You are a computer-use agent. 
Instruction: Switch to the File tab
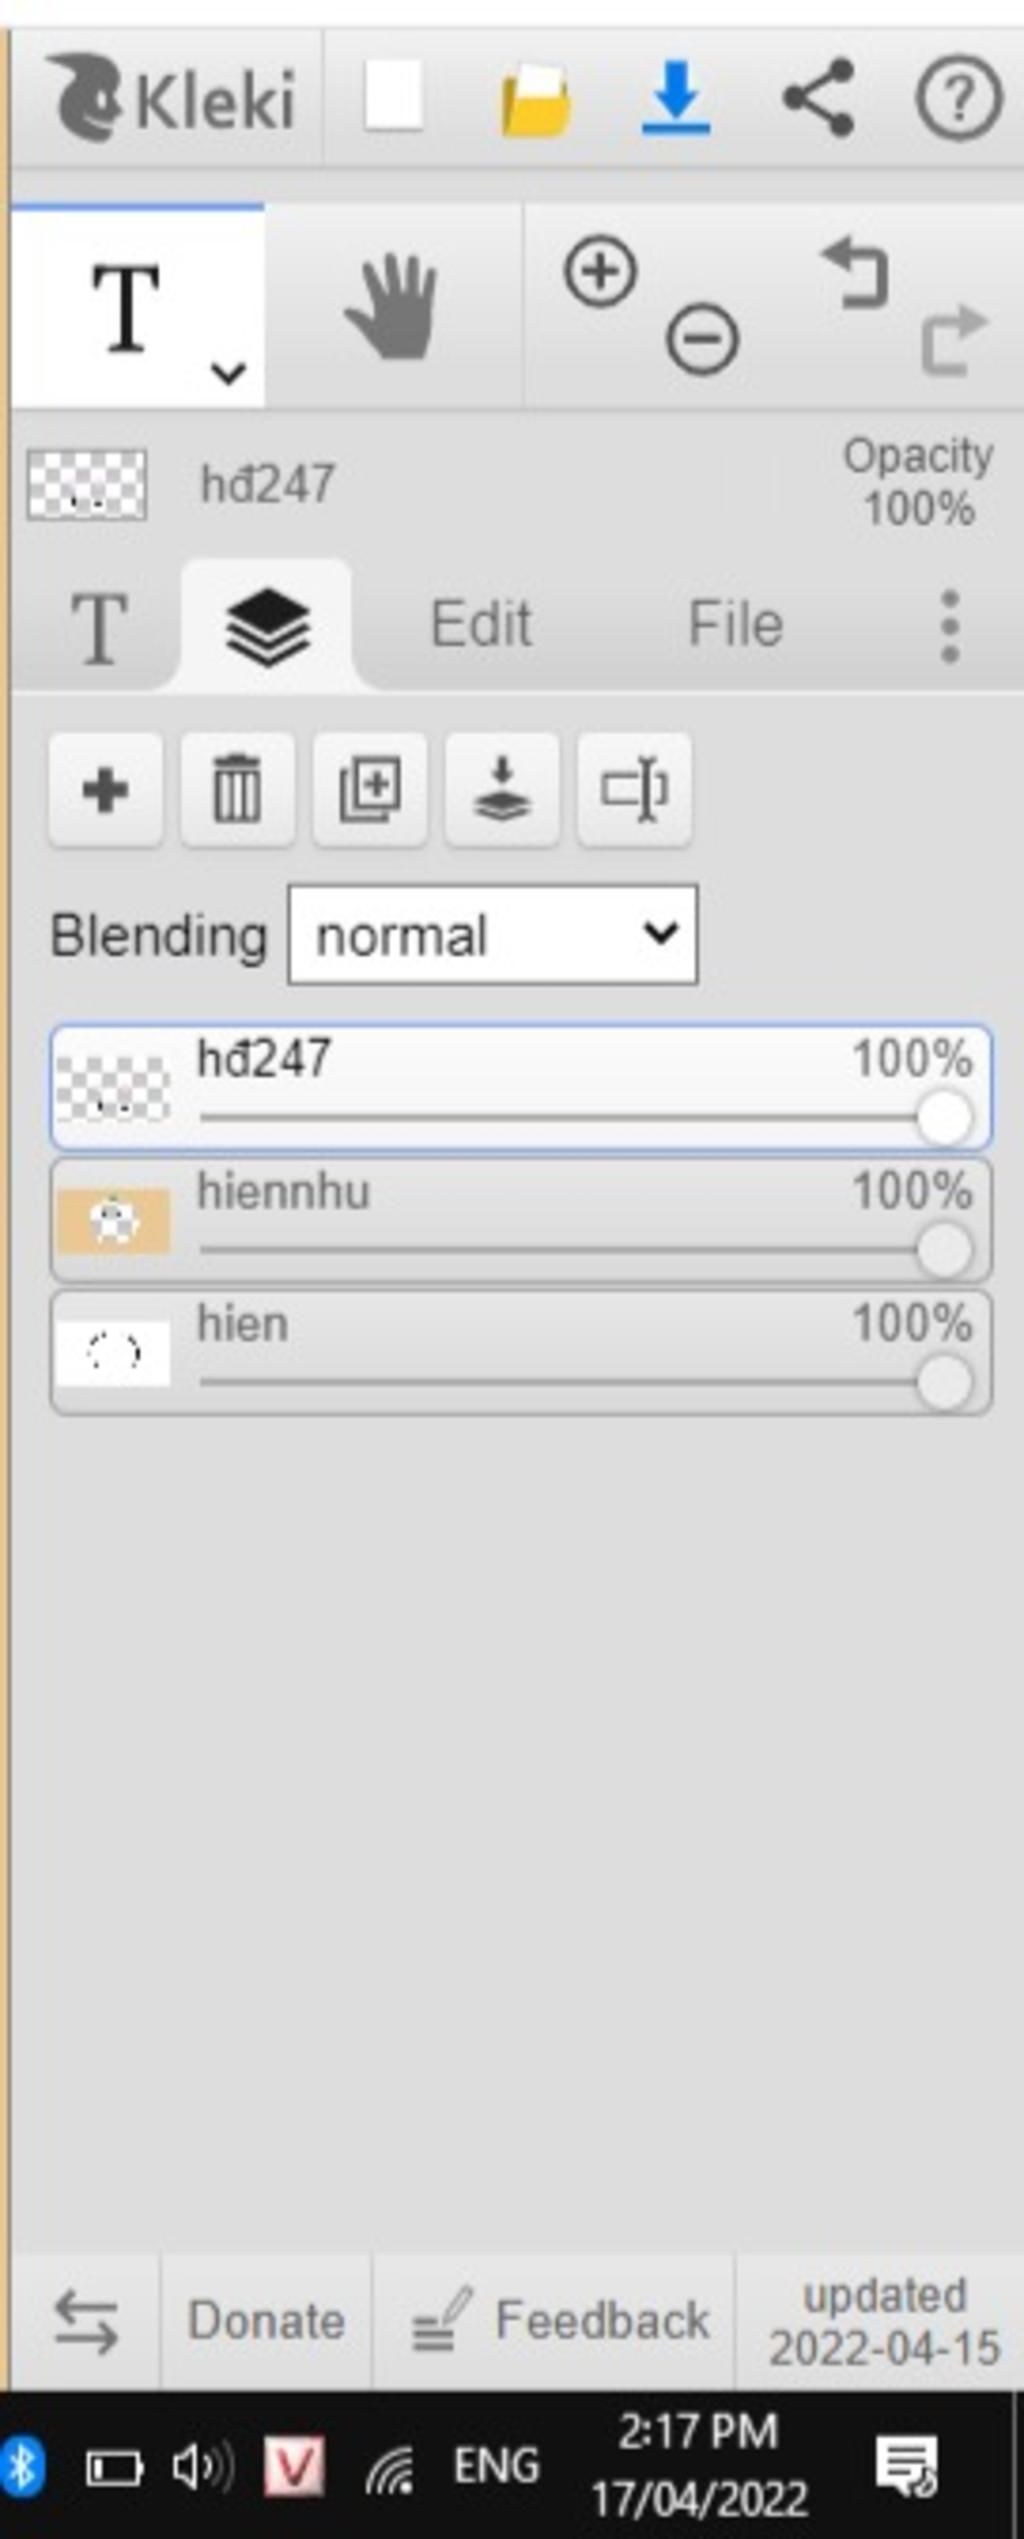(x=735, y=624)
